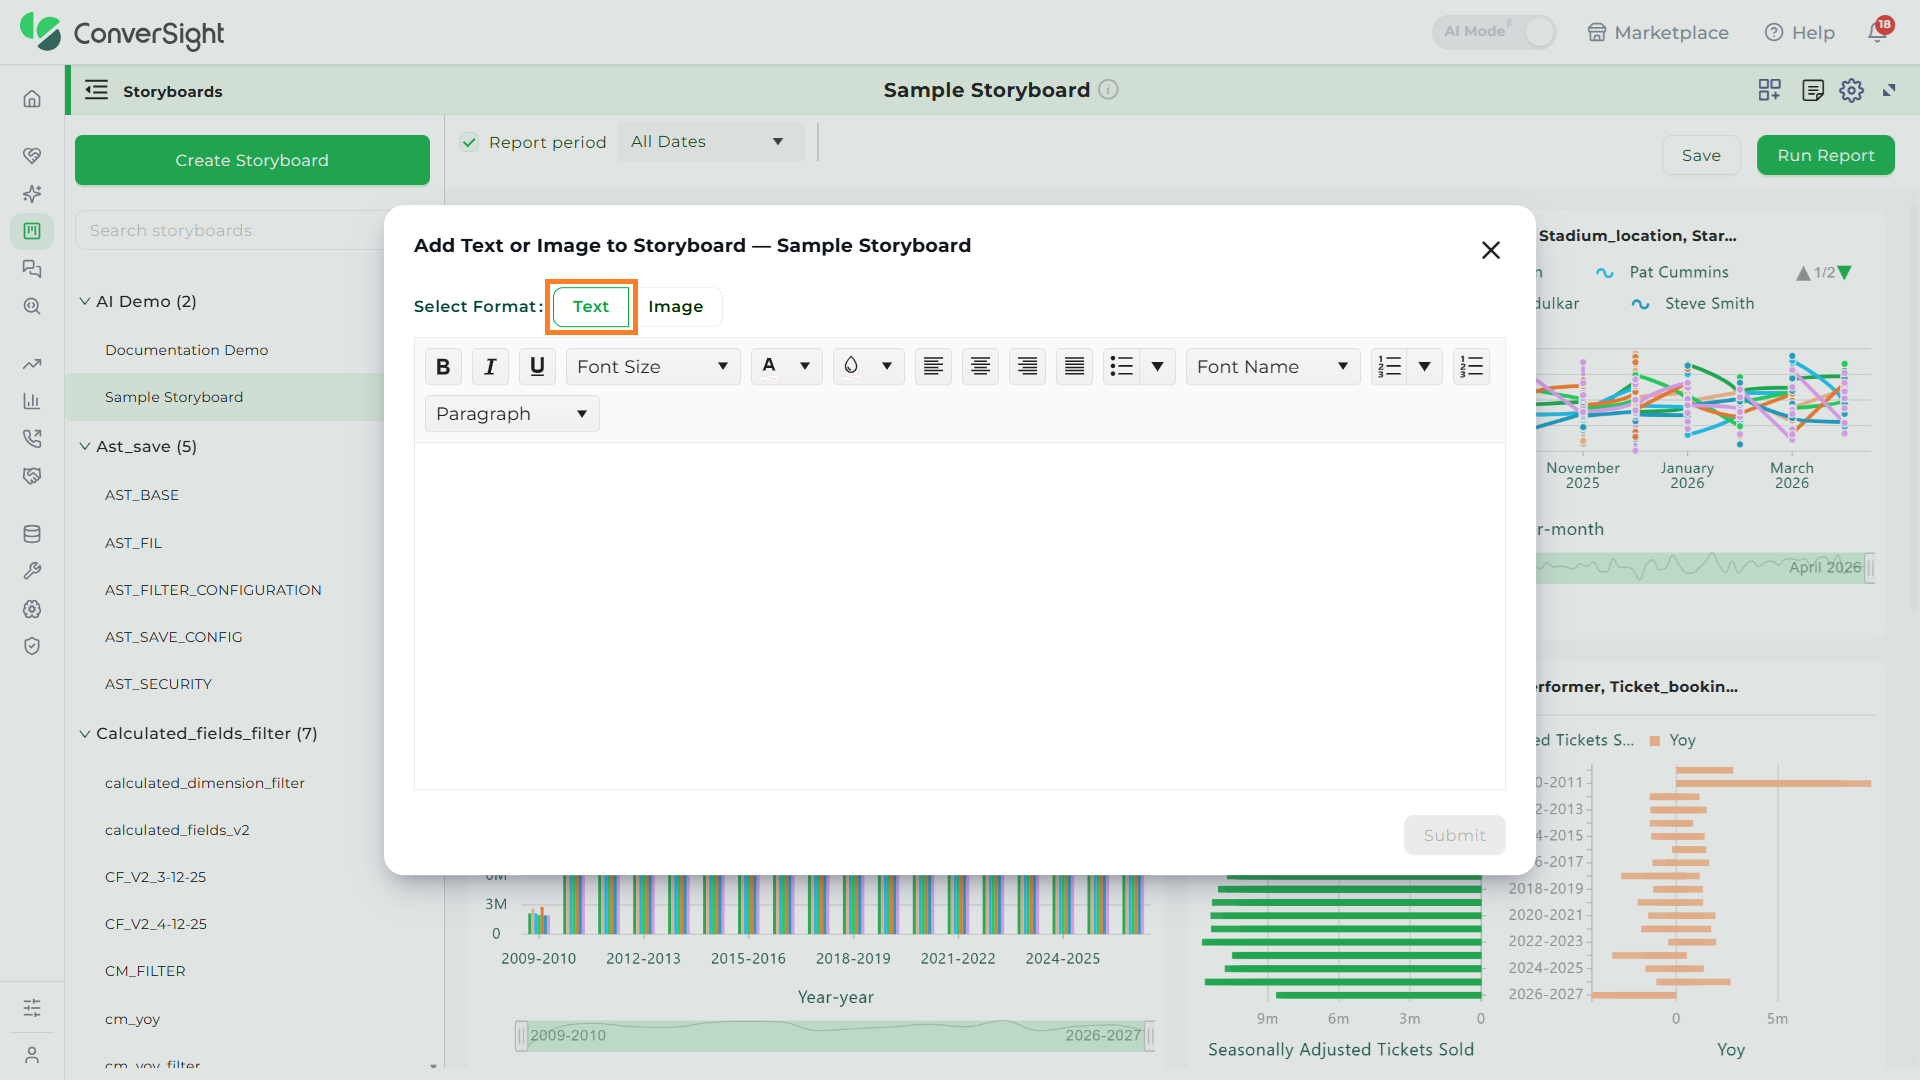The width and height of the screenshot is (1920, 1080).
Task: Open the notifications bell
Action: 1877,32
